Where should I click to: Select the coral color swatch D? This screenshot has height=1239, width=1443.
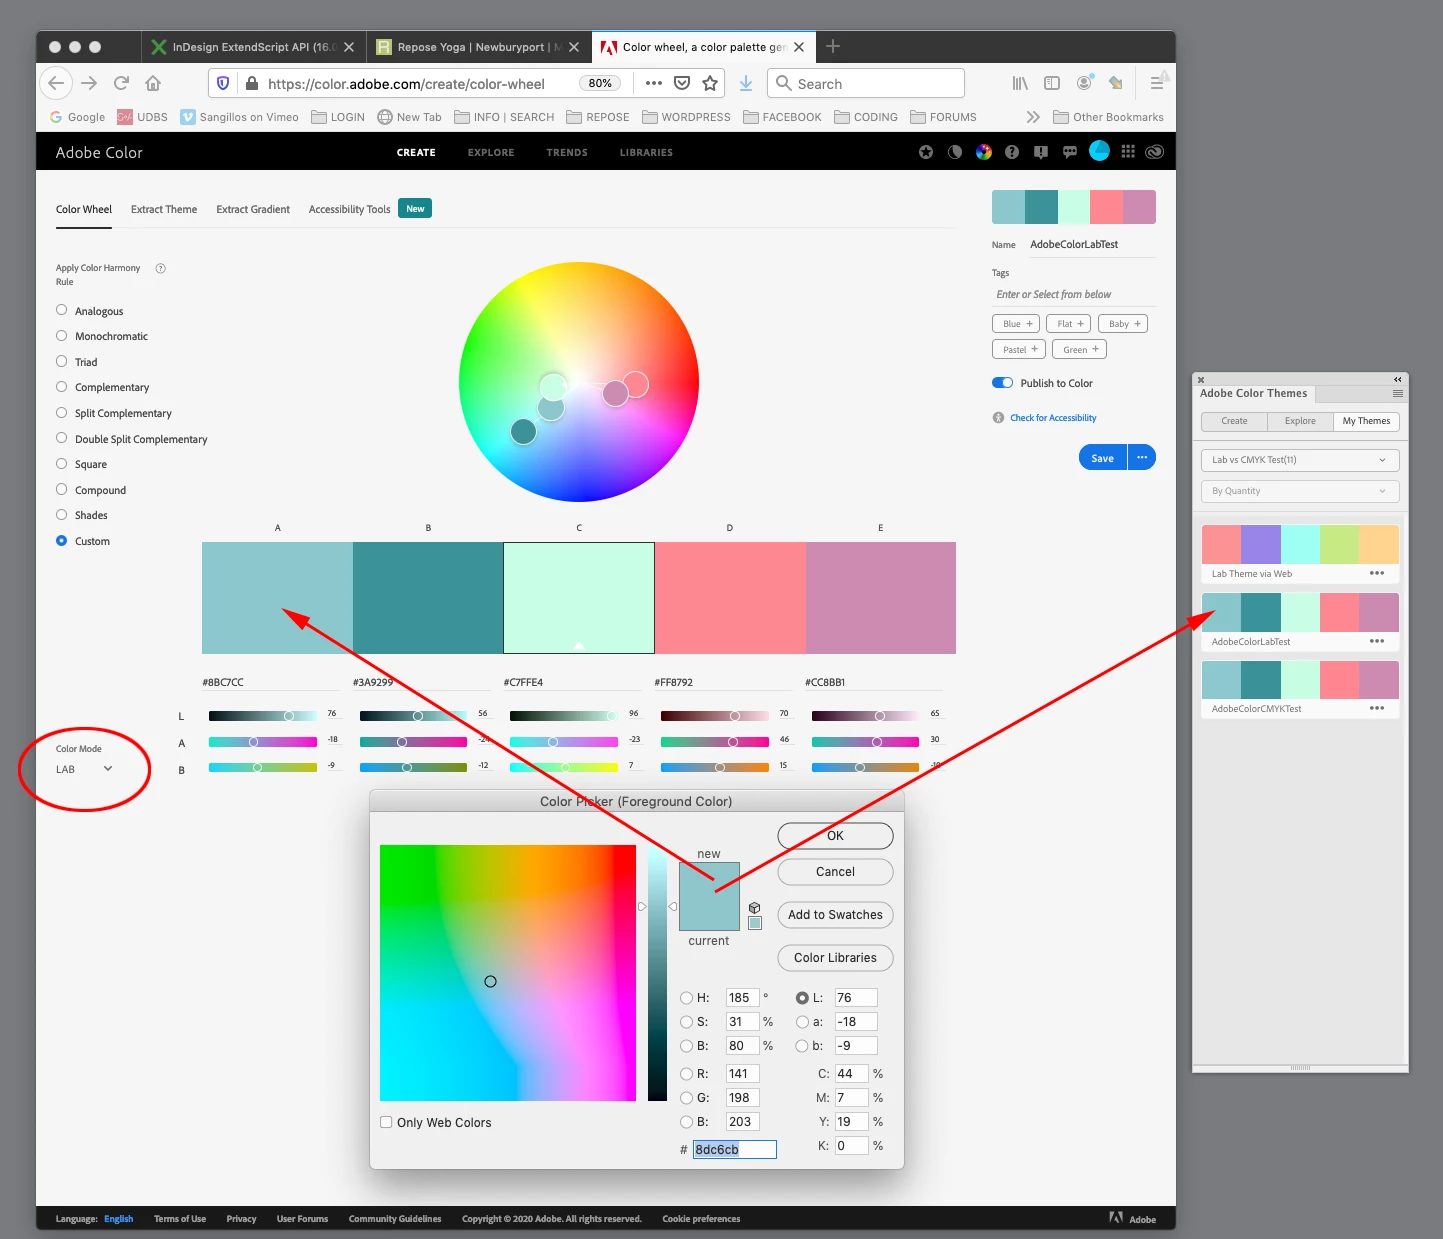[730, 598]
